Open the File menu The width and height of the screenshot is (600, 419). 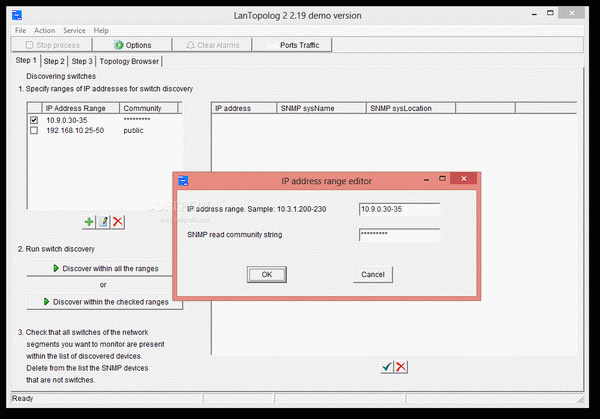point(20,30)
